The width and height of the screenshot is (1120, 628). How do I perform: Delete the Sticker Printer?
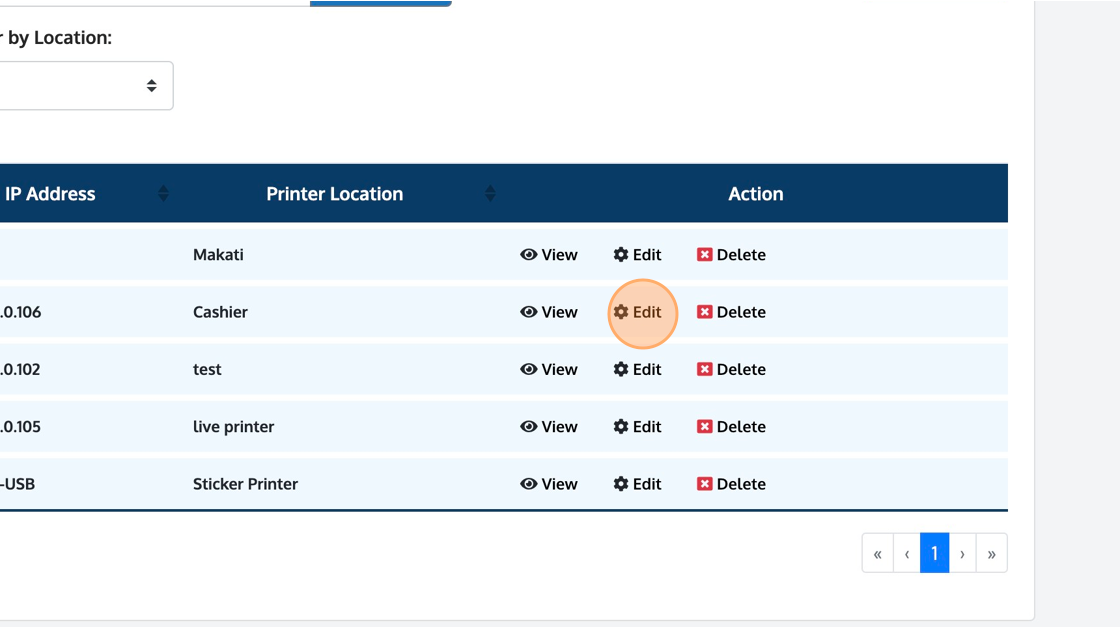coord(731,484)
